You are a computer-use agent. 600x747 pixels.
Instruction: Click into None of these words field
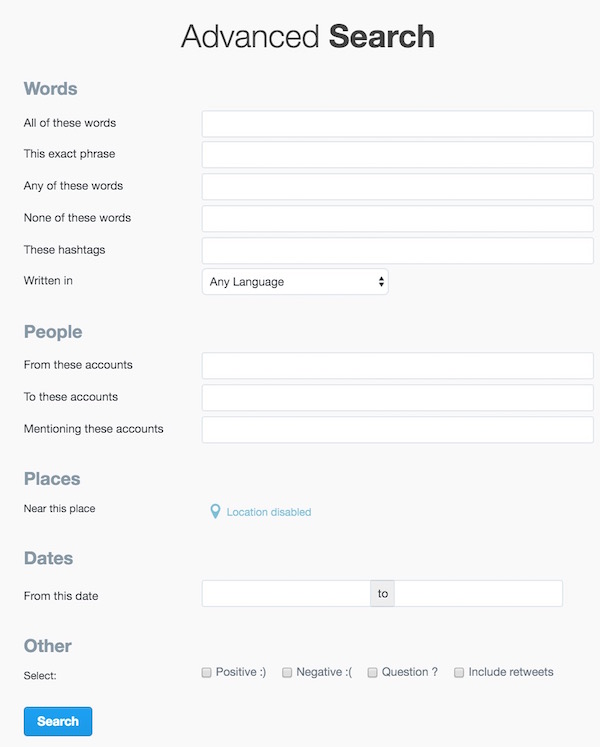(x=397, y=218)
